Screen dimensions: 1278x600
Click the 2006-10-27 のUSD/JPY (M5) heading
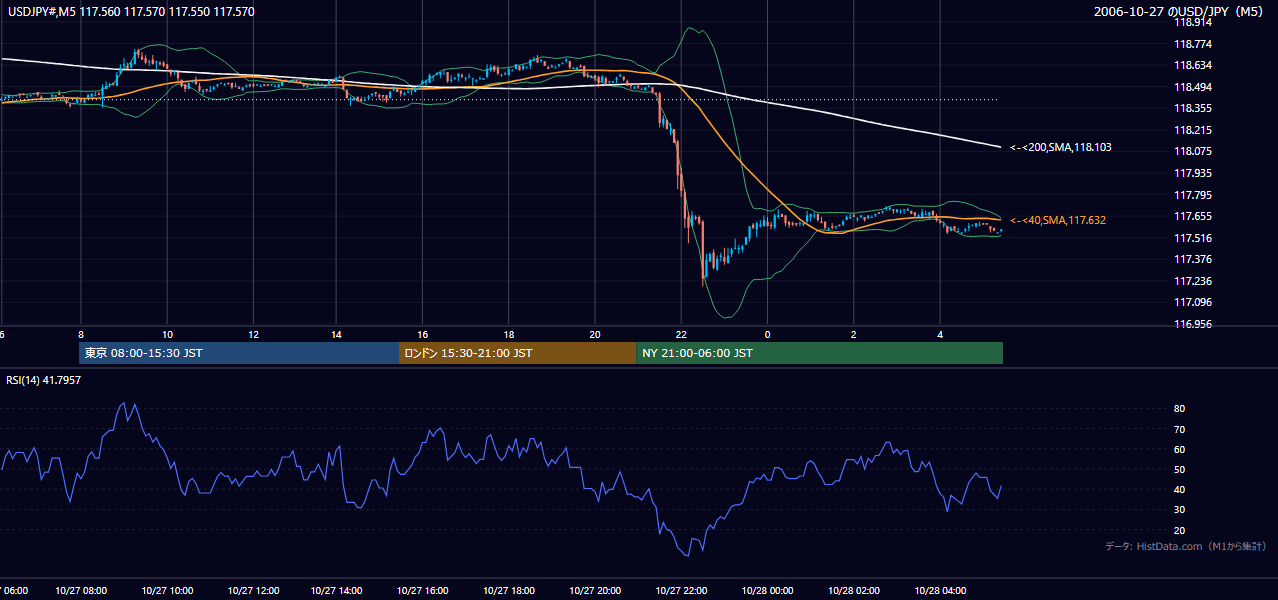[1180, 11]
